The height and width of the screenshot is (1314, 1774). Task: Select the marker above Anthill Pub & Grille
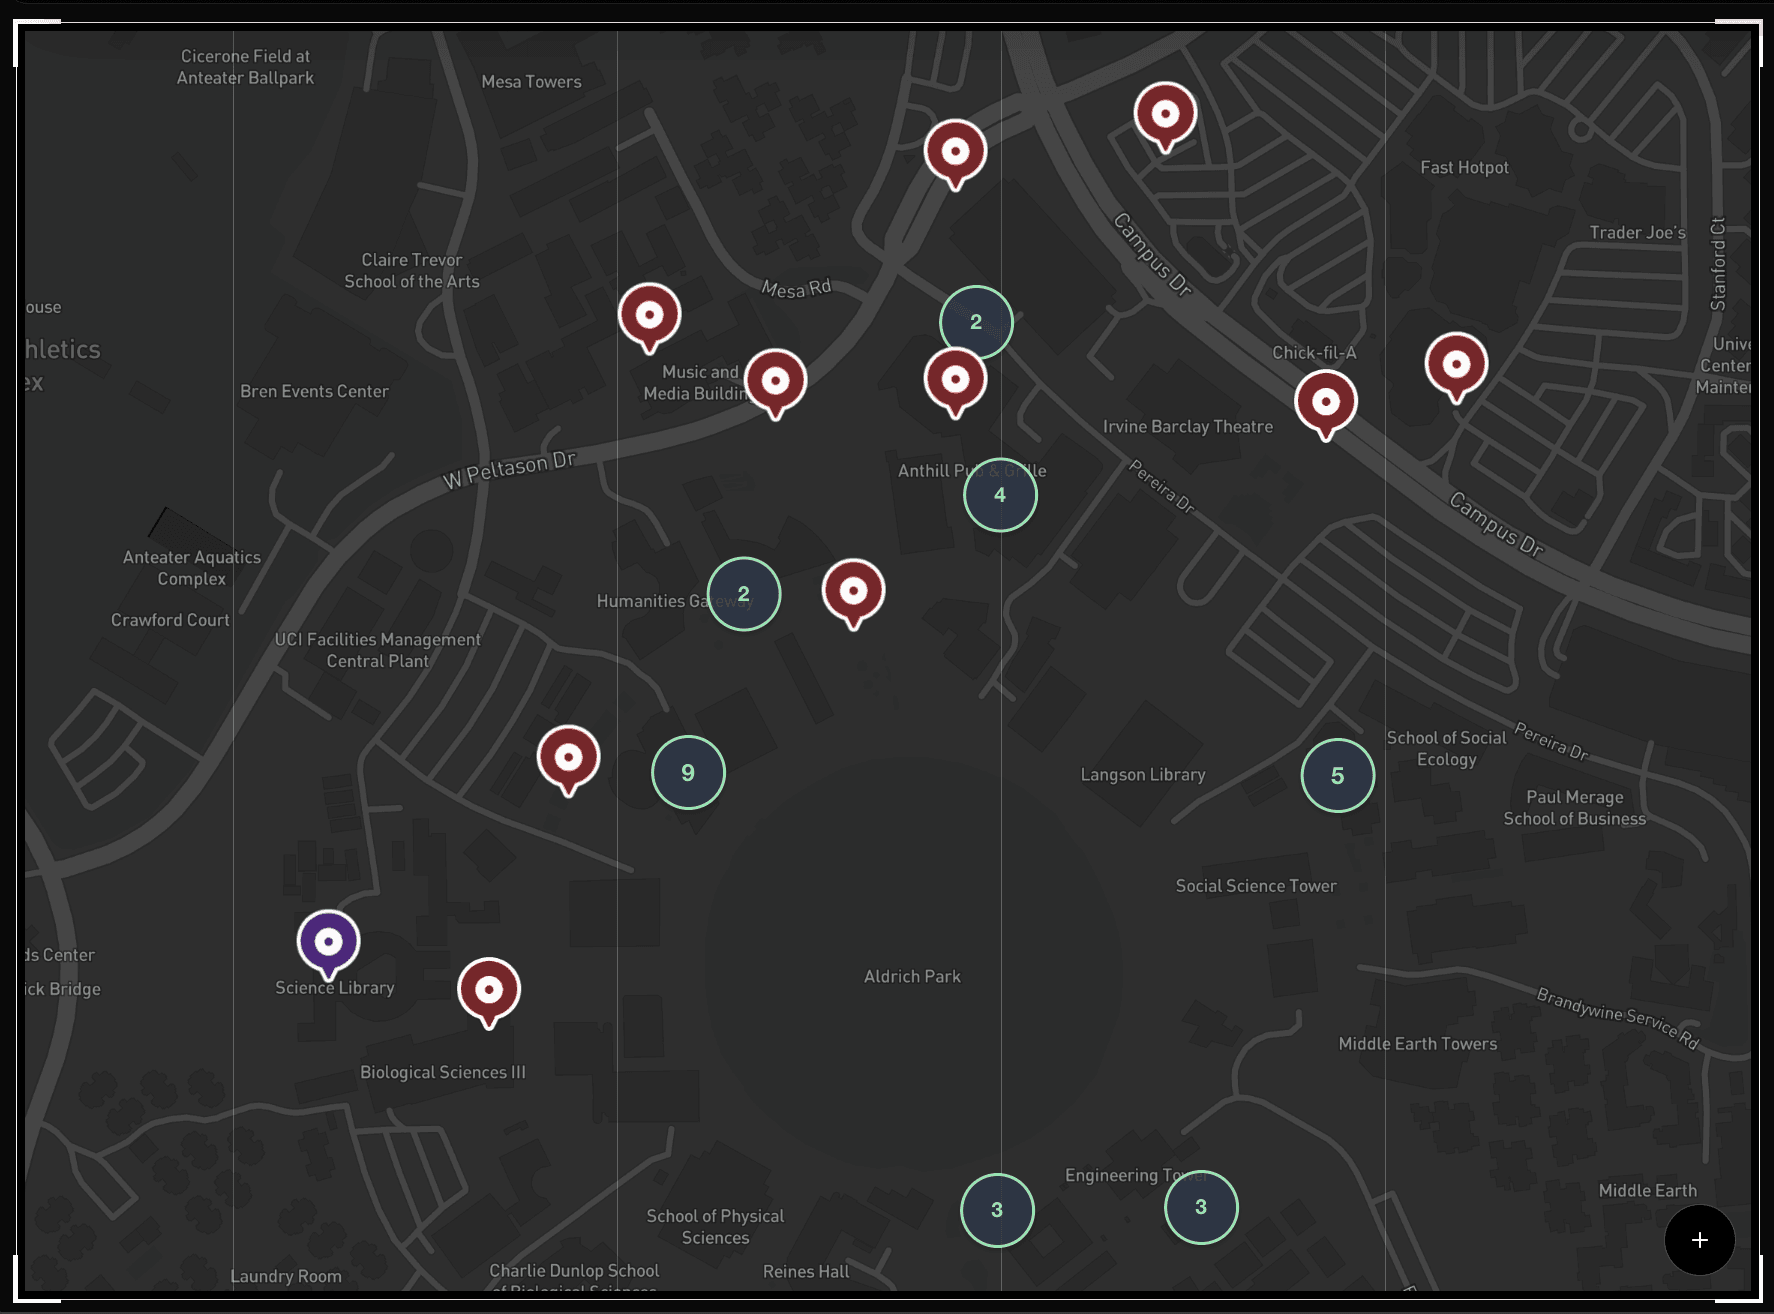click(x=956, y=380)
